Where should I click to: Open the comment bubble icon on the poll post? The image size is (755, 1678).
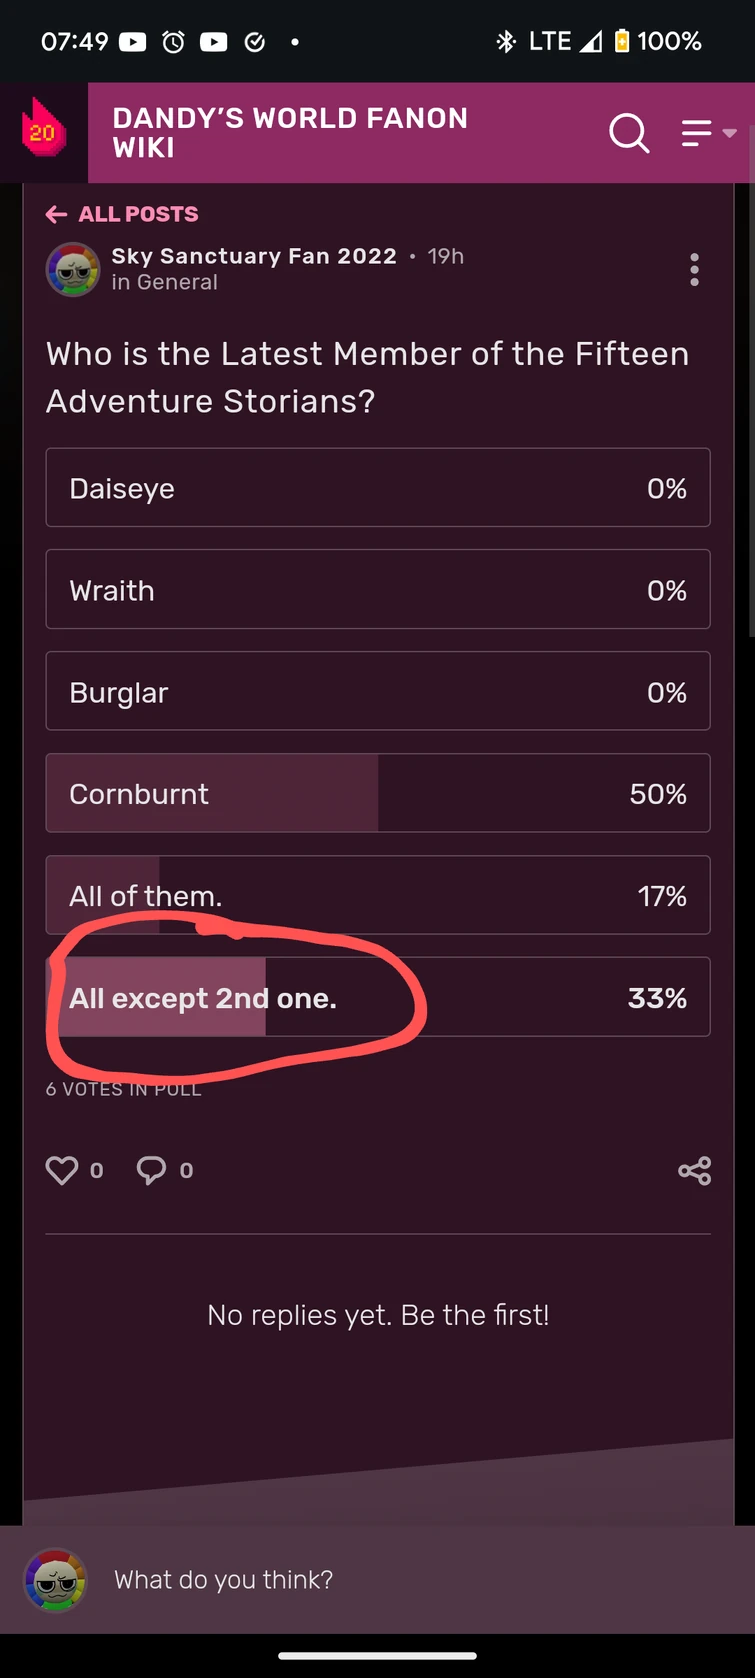tap(150, 1169)
